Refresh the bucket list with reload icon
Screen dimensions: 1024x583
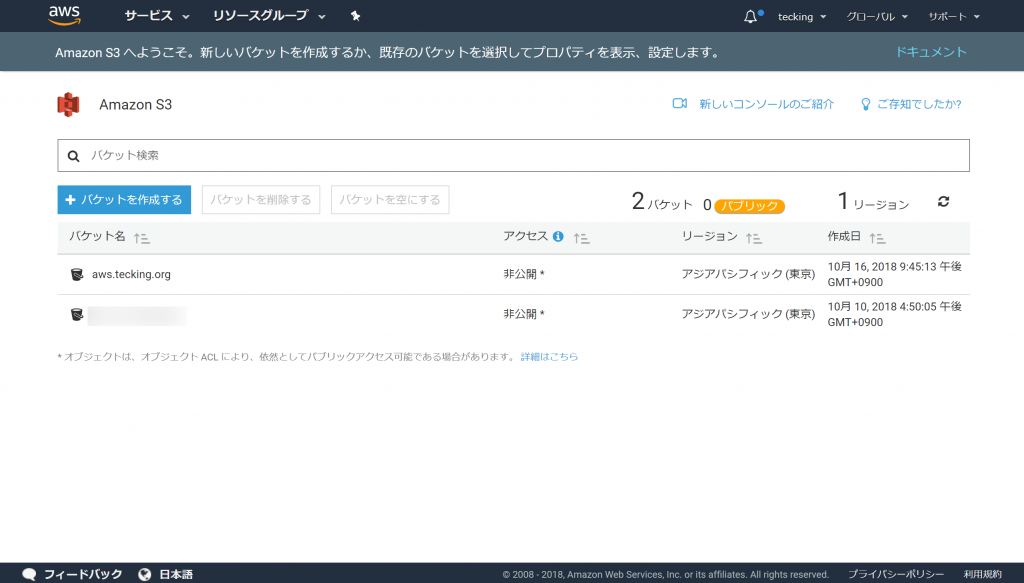tap(943, 201)
